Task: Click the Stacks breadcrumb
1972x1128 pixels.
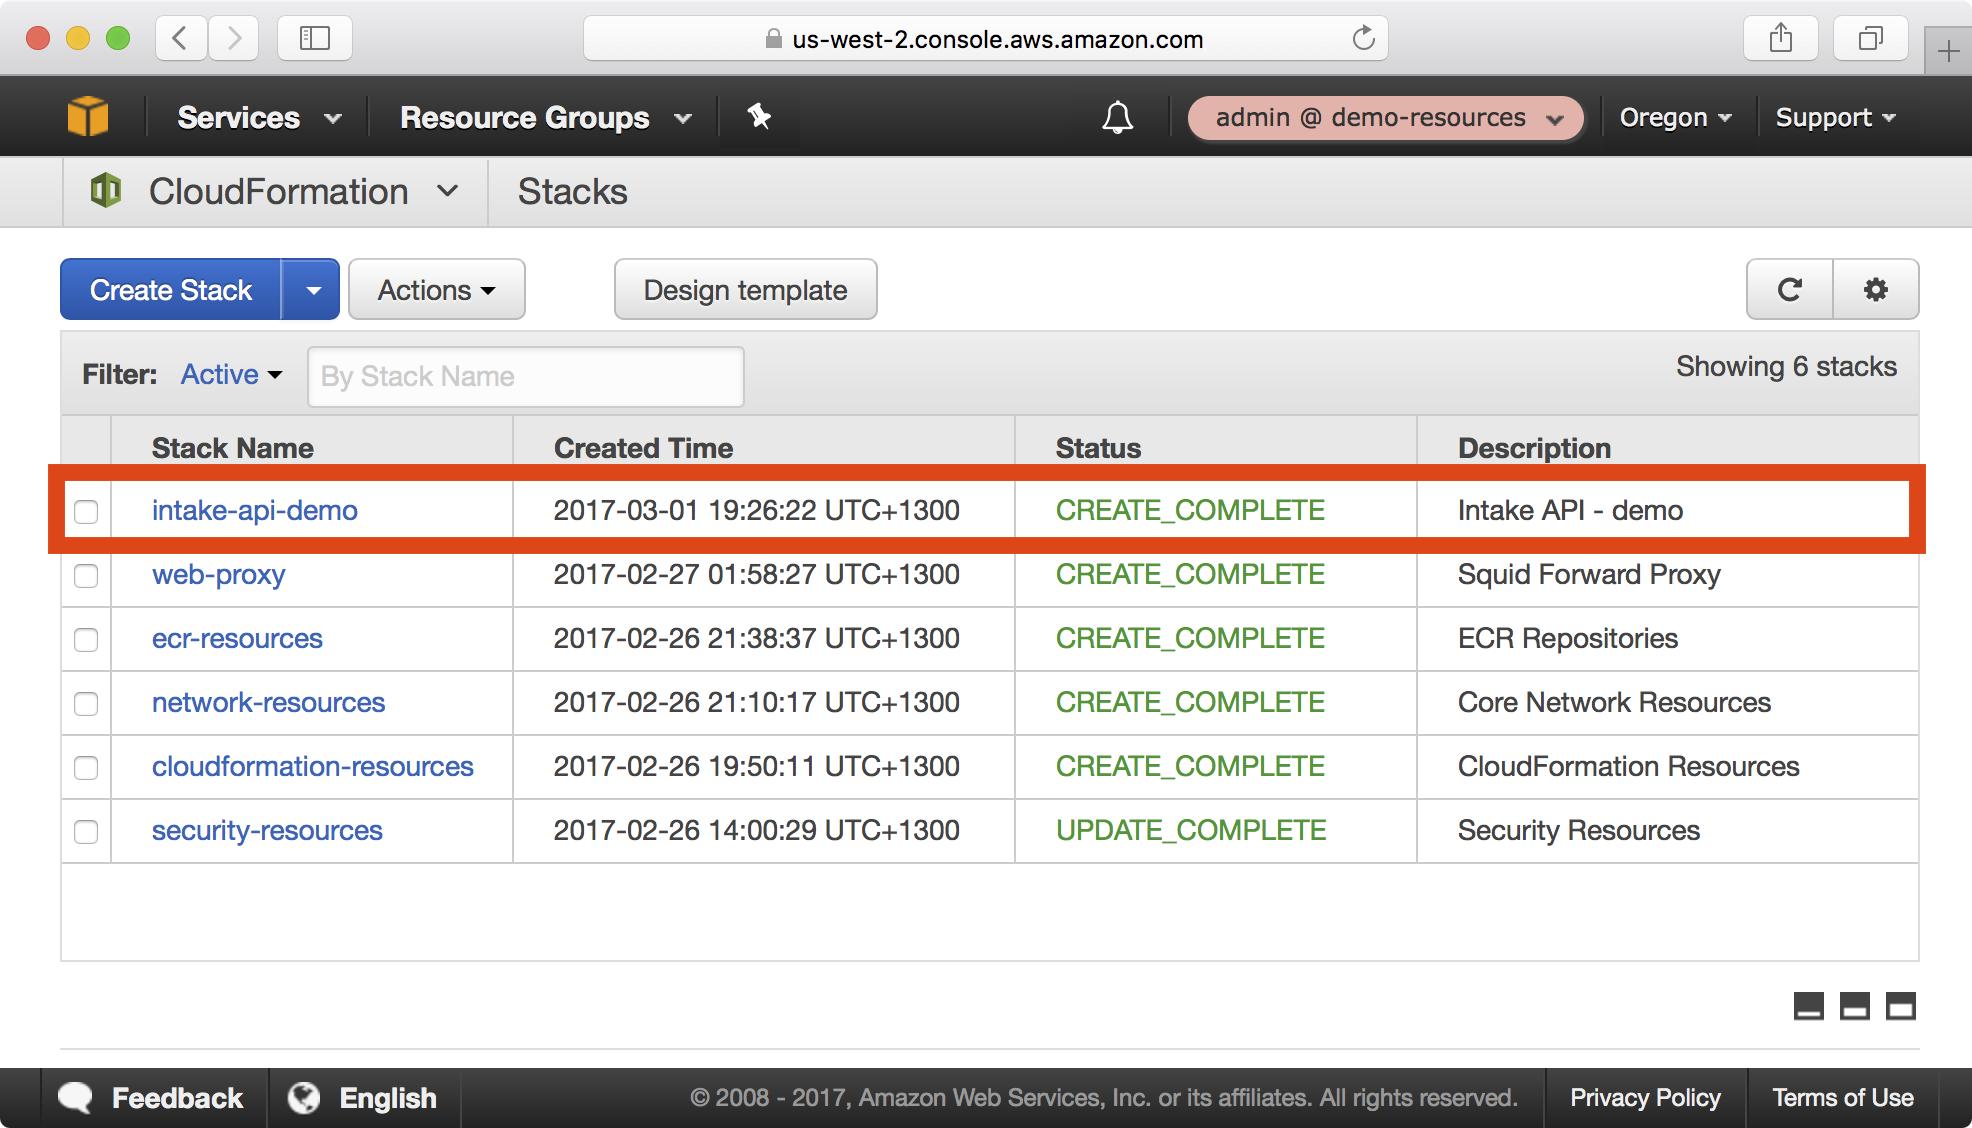Action: pyautogui.click(x=572, y=191)
